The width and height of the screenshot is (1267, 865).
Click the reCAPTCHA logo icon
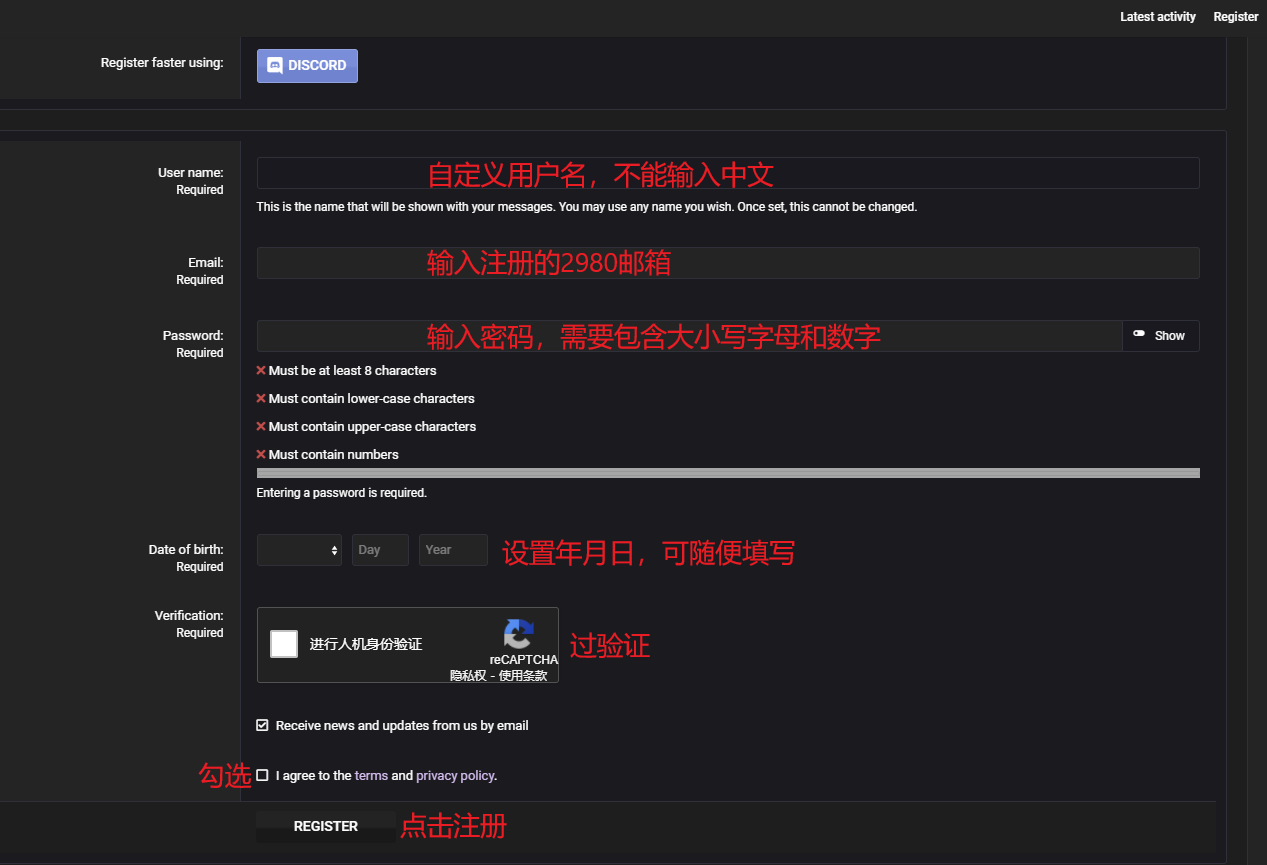coord(519,633)
